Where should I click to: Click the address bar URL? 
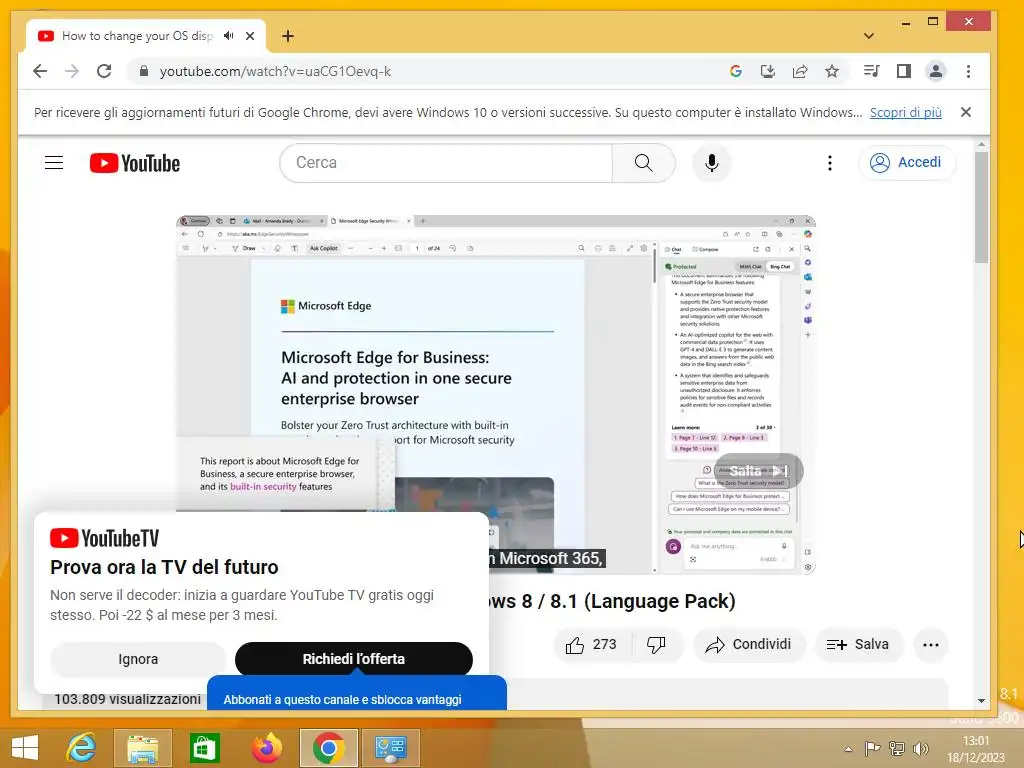276,71
